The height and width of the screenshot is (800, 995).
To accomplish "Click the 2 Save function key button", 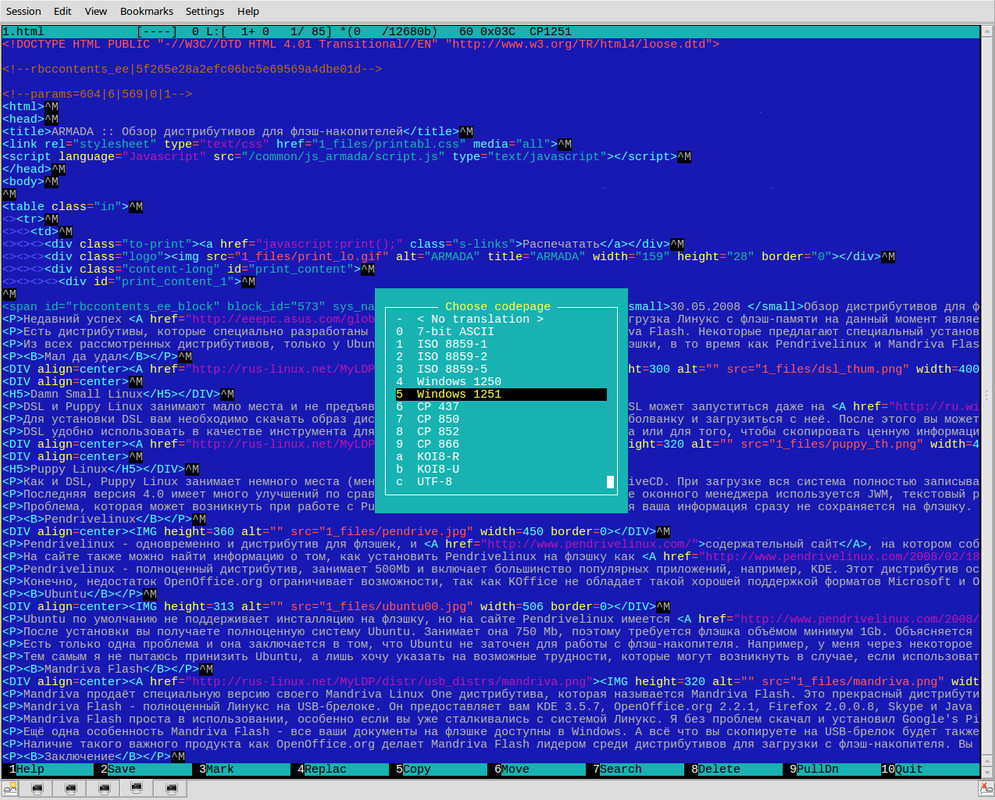I will (x=146, y=769).
